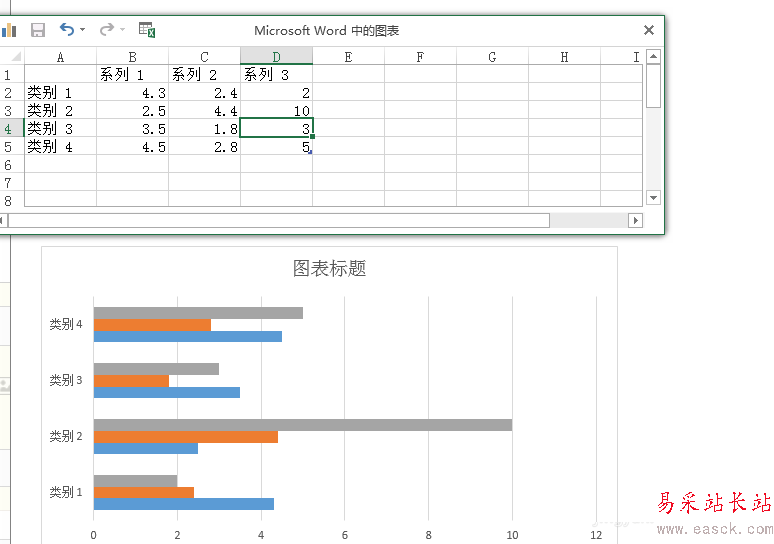Select orange bar of 类别 2
Viewport: 774px width, 544px height.
click(x=186, y=437)
